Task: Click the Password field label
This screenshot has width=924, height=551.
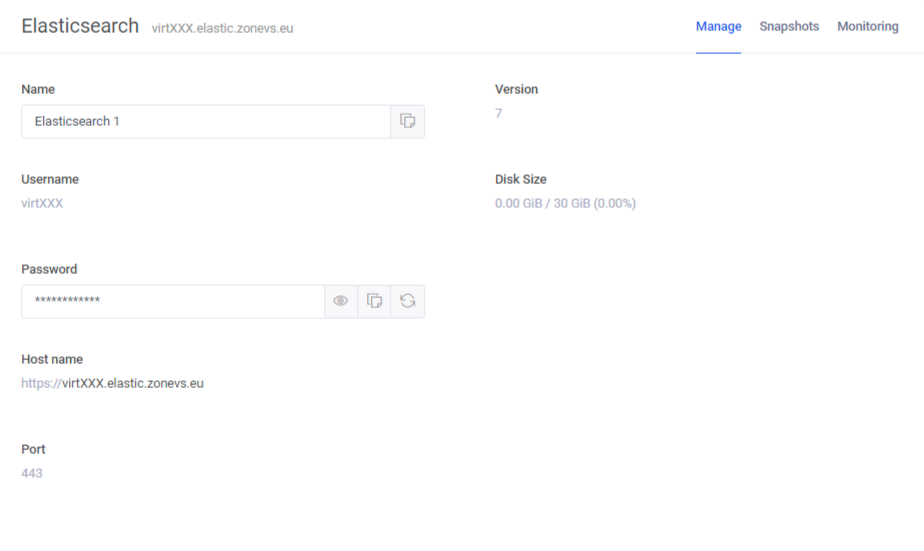Action: [x=49, y=269]
